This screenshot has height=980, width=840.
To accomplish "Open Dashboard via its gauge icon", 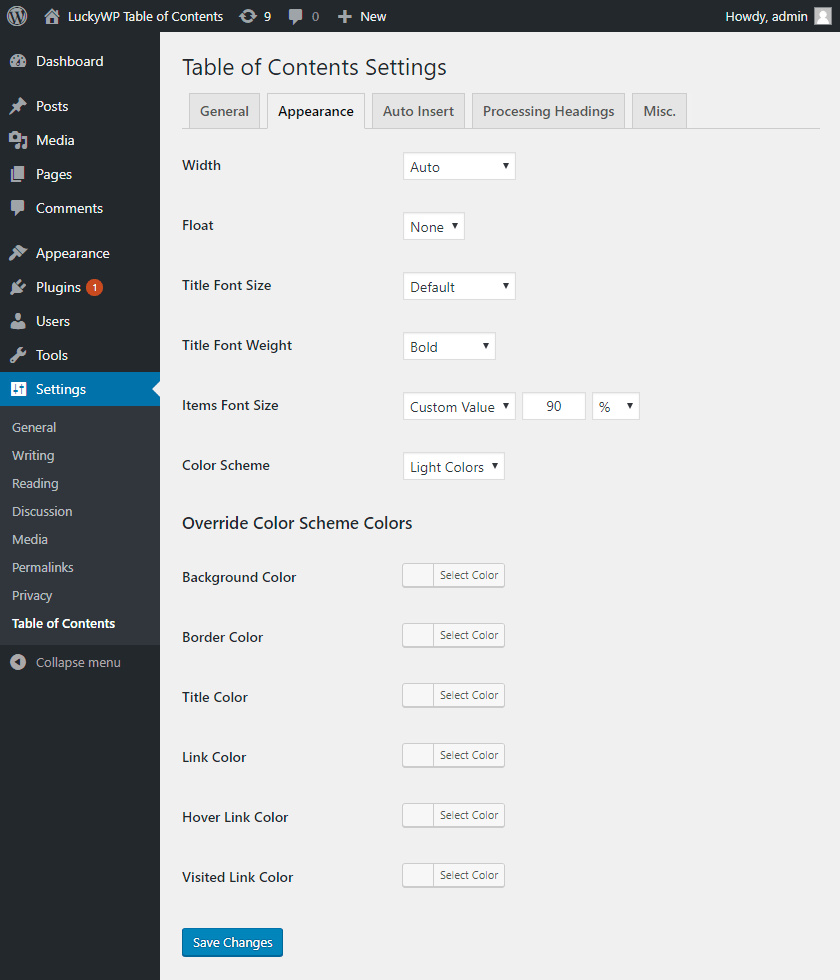I will (x=18, y=61).
